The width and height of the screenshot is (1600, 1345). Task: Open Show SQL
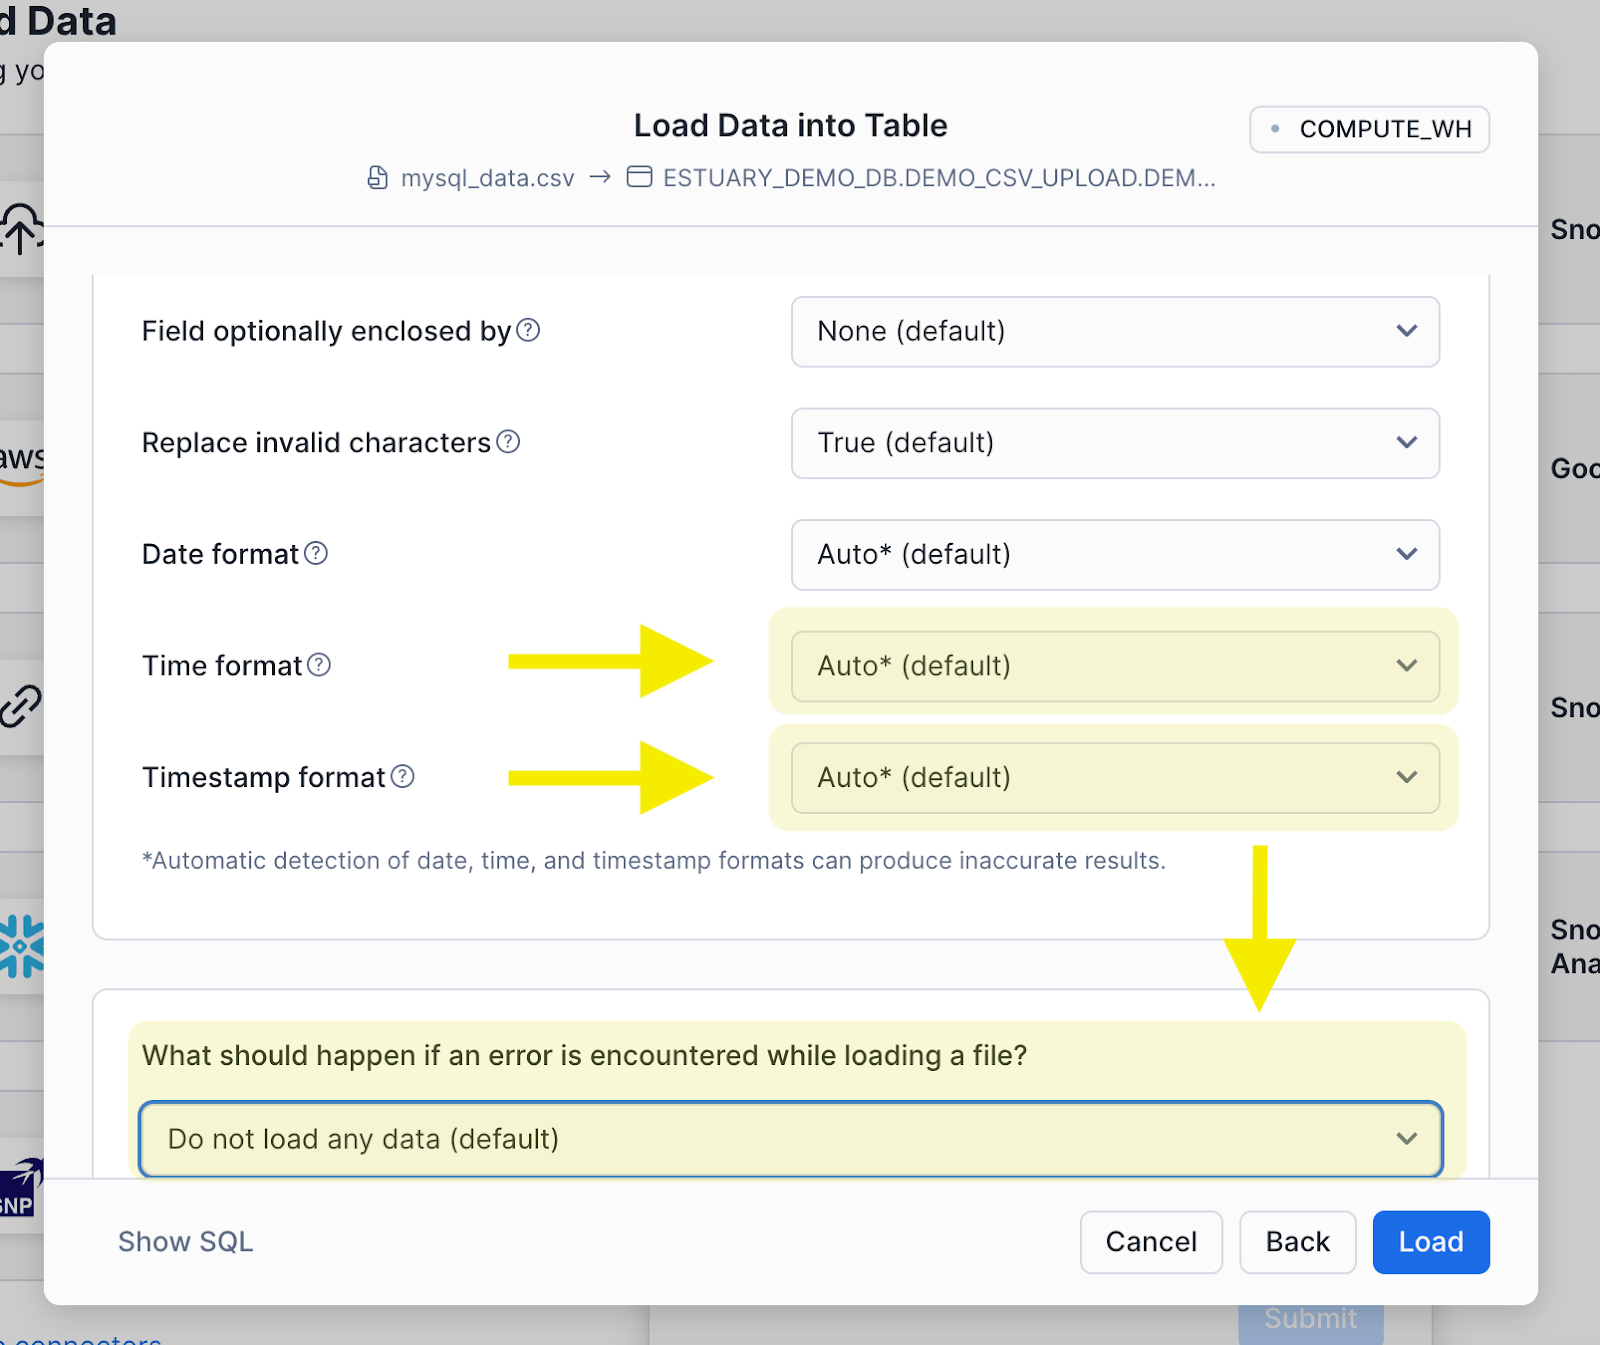click(x=185, y=1242)
